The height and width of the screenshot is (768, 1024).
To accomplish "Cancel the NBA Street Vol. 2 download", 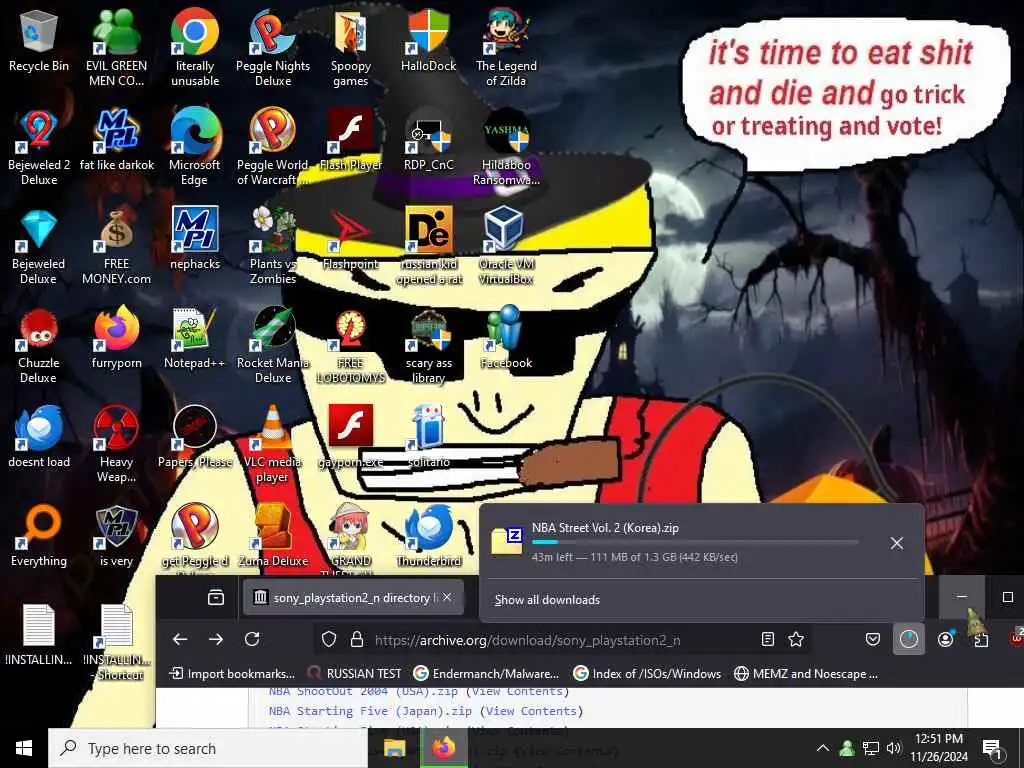I will tap(897, 543).
